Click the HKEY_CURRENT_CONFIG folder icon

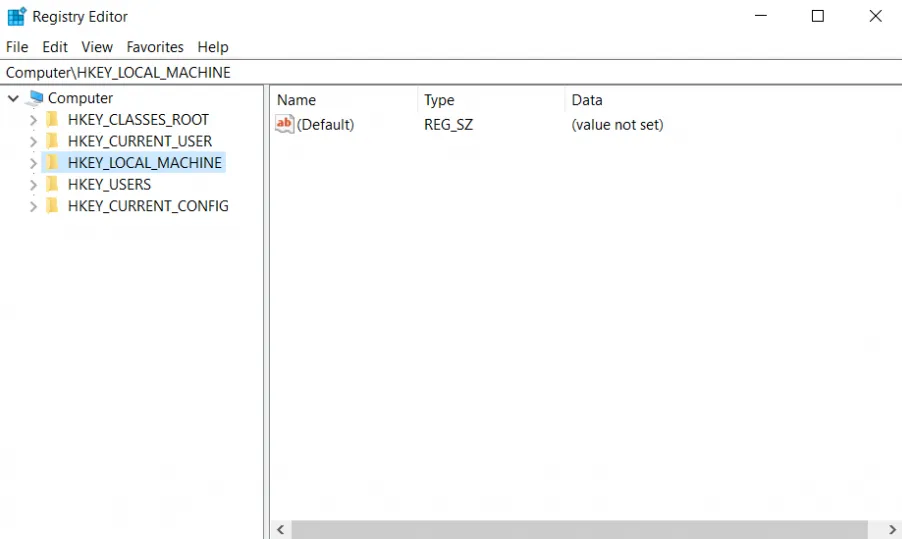52,205
